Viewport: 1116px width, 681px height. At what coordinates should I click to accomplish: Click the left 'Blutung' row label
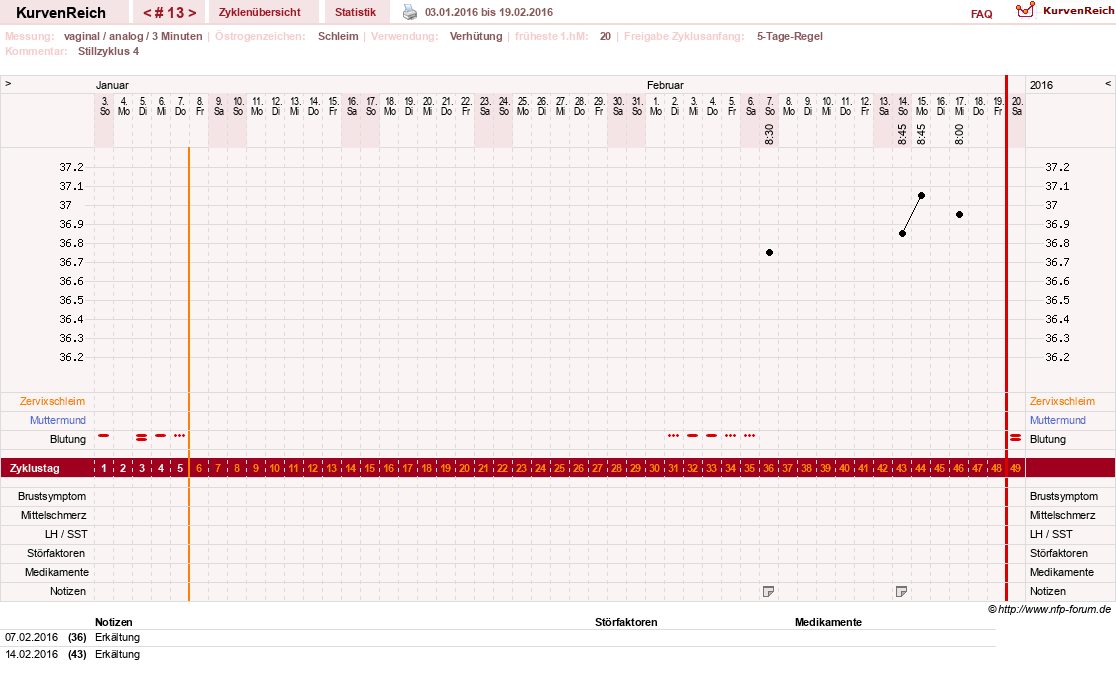(x=68, y=440)
